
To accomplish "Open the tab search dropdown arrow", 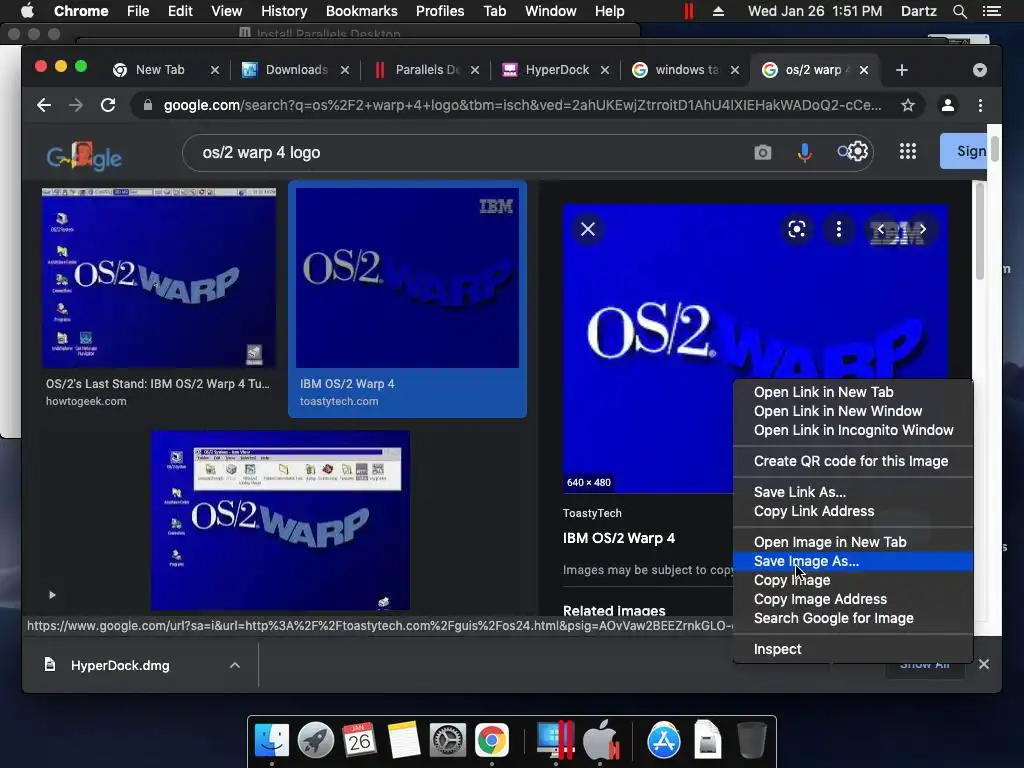I will tap(980, 70).
